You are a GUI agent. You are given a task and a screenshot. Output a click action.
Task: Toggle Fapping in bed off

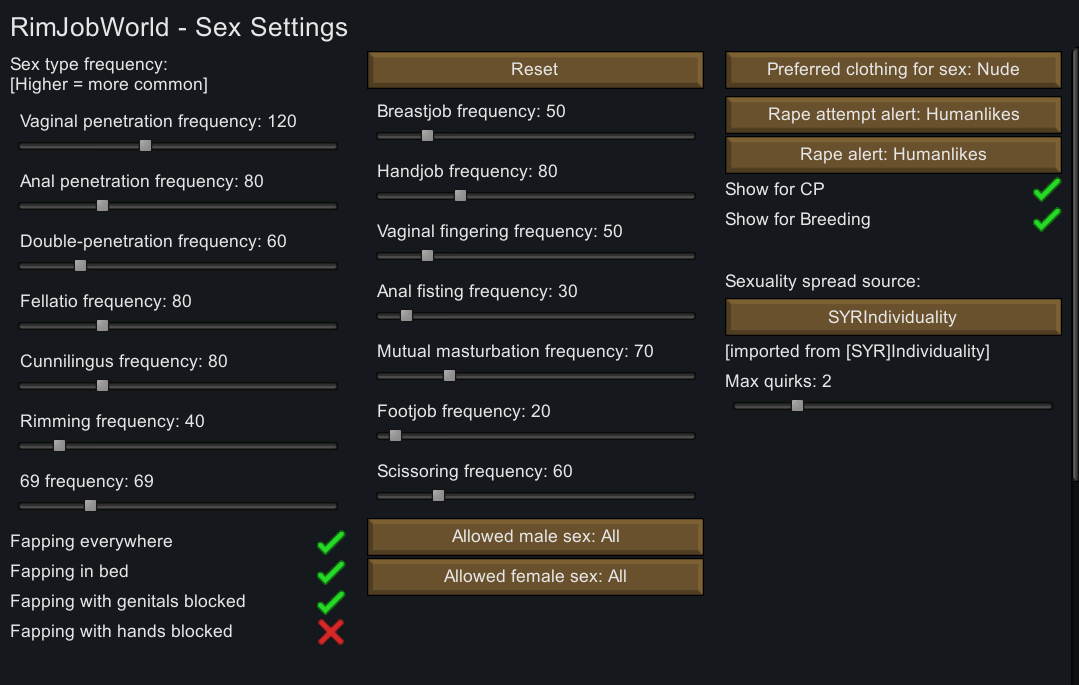click(331, 571)
